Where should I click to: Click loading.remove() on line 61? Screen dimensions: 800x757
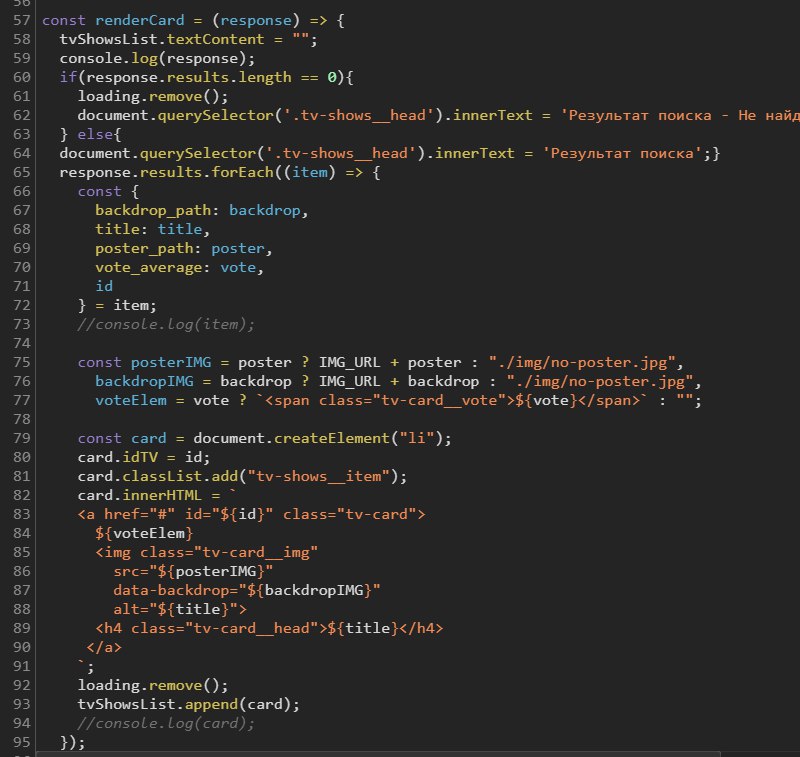click(x=153, y=96)
